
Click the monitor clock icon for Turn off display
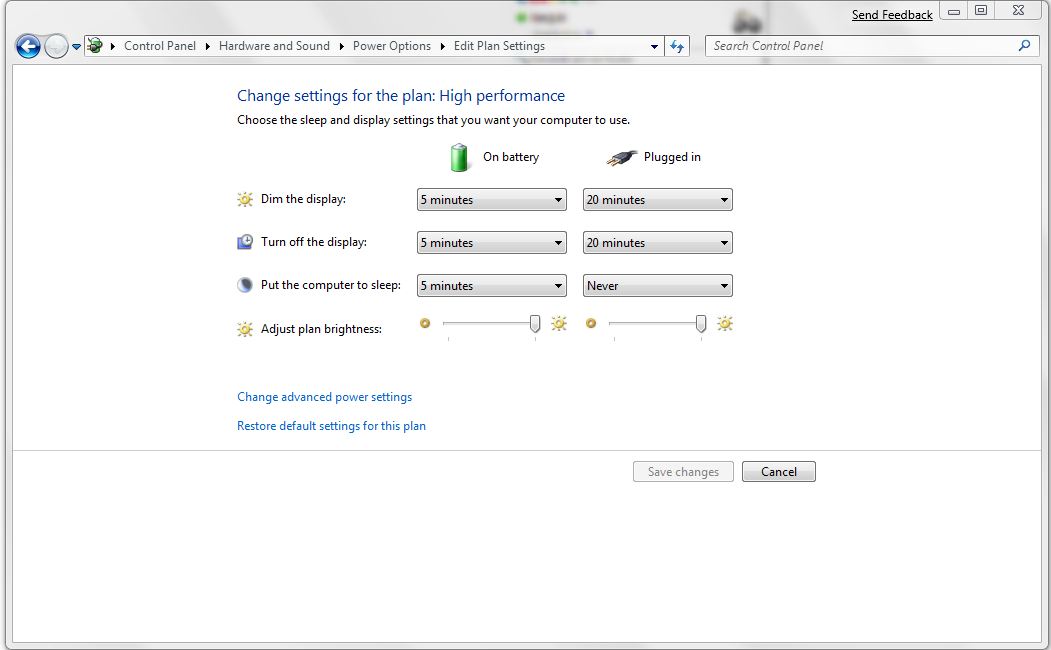[x=245, y=242]
